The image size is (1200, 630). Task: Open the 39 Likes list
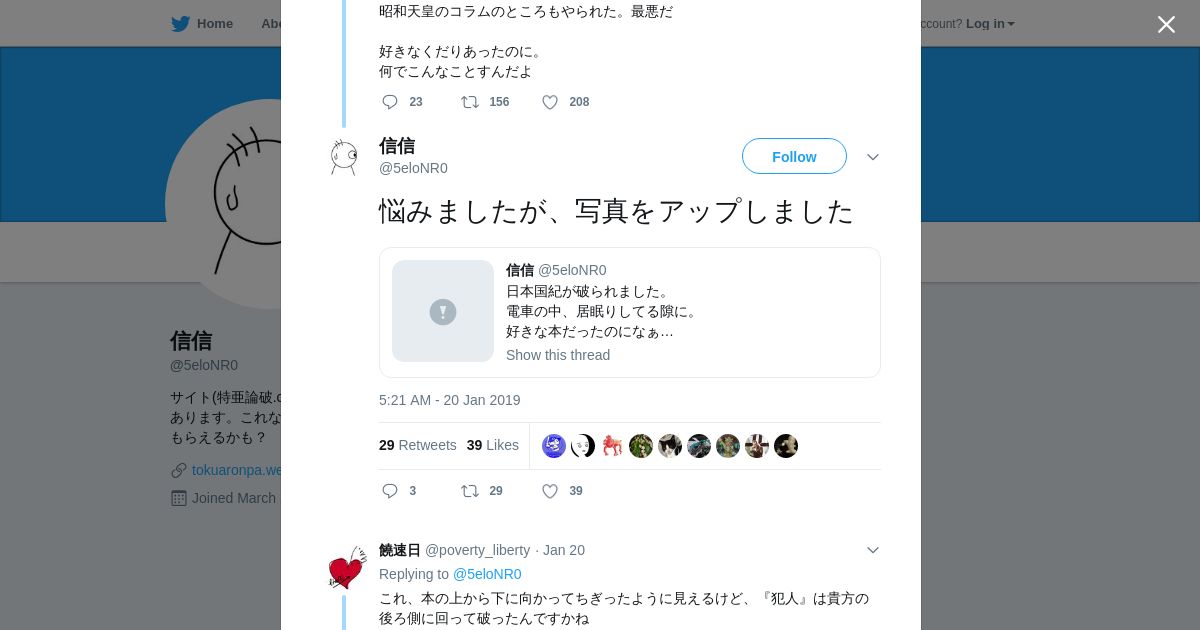pyautogui.click(x=492, y=445)
